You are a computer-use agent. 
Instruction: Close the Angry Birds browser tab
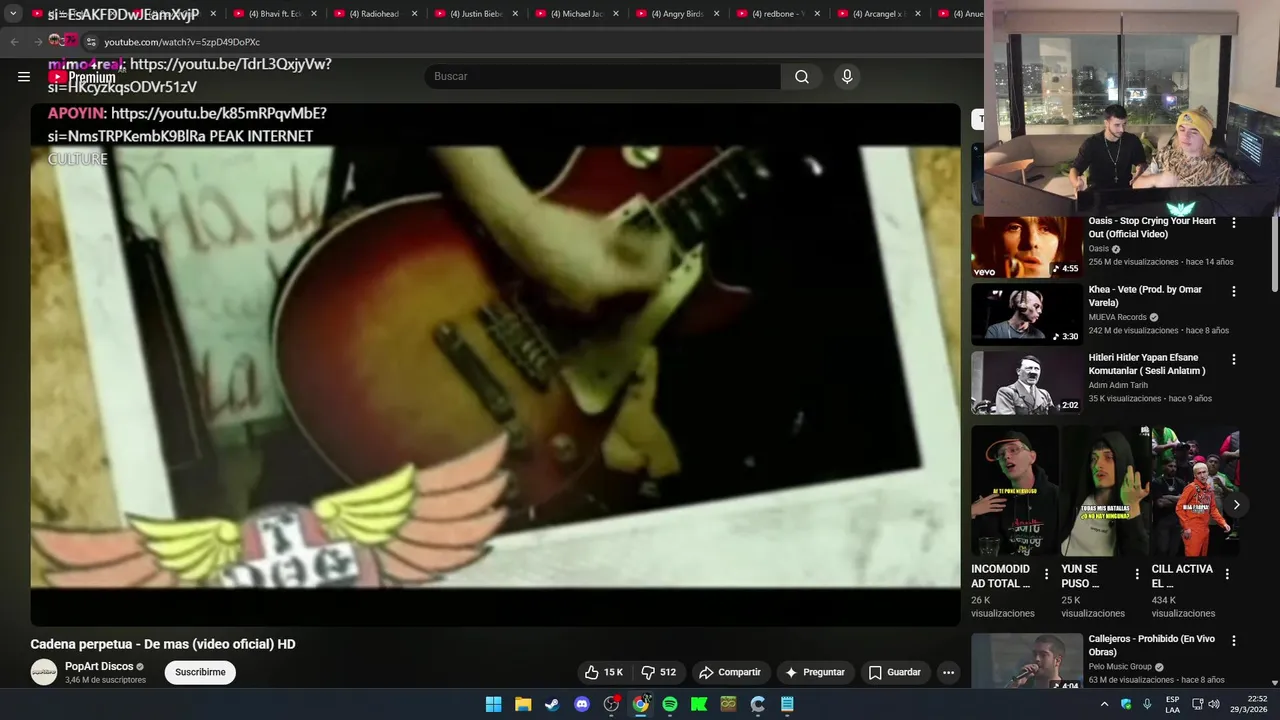716,14
